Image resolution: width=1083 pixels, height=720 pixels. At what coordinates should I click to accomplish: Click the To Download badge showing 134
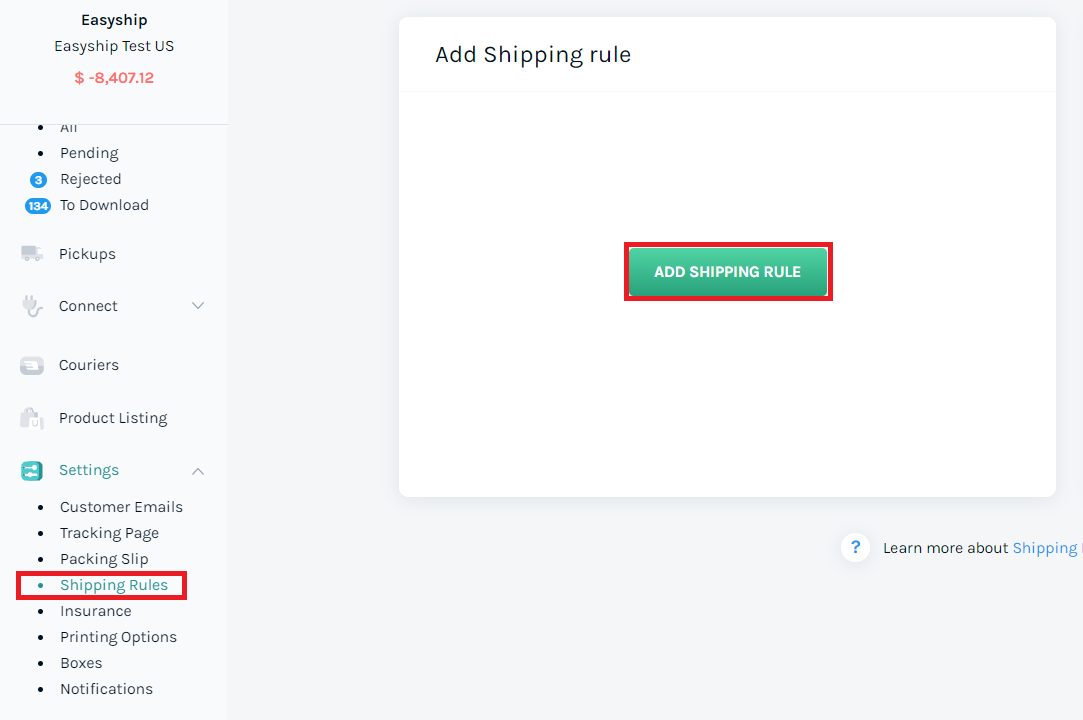(x=38, y=206)
